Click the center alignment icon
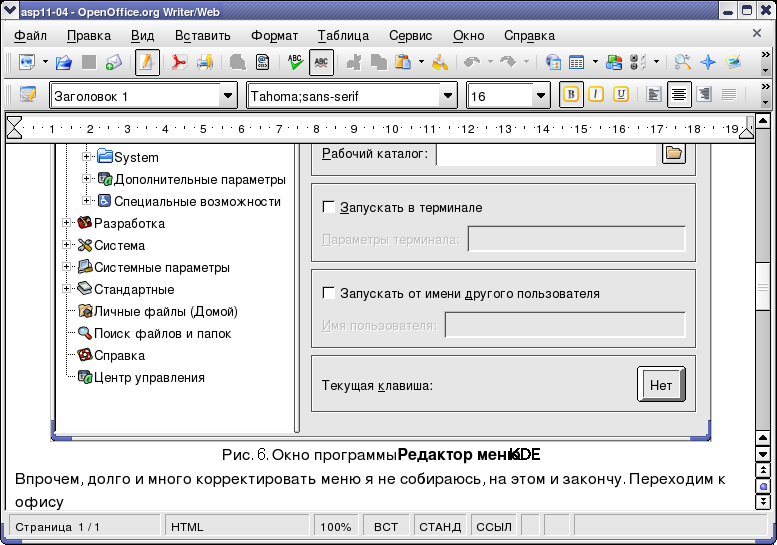The image size is (777, 545). [x=680, y=95]
